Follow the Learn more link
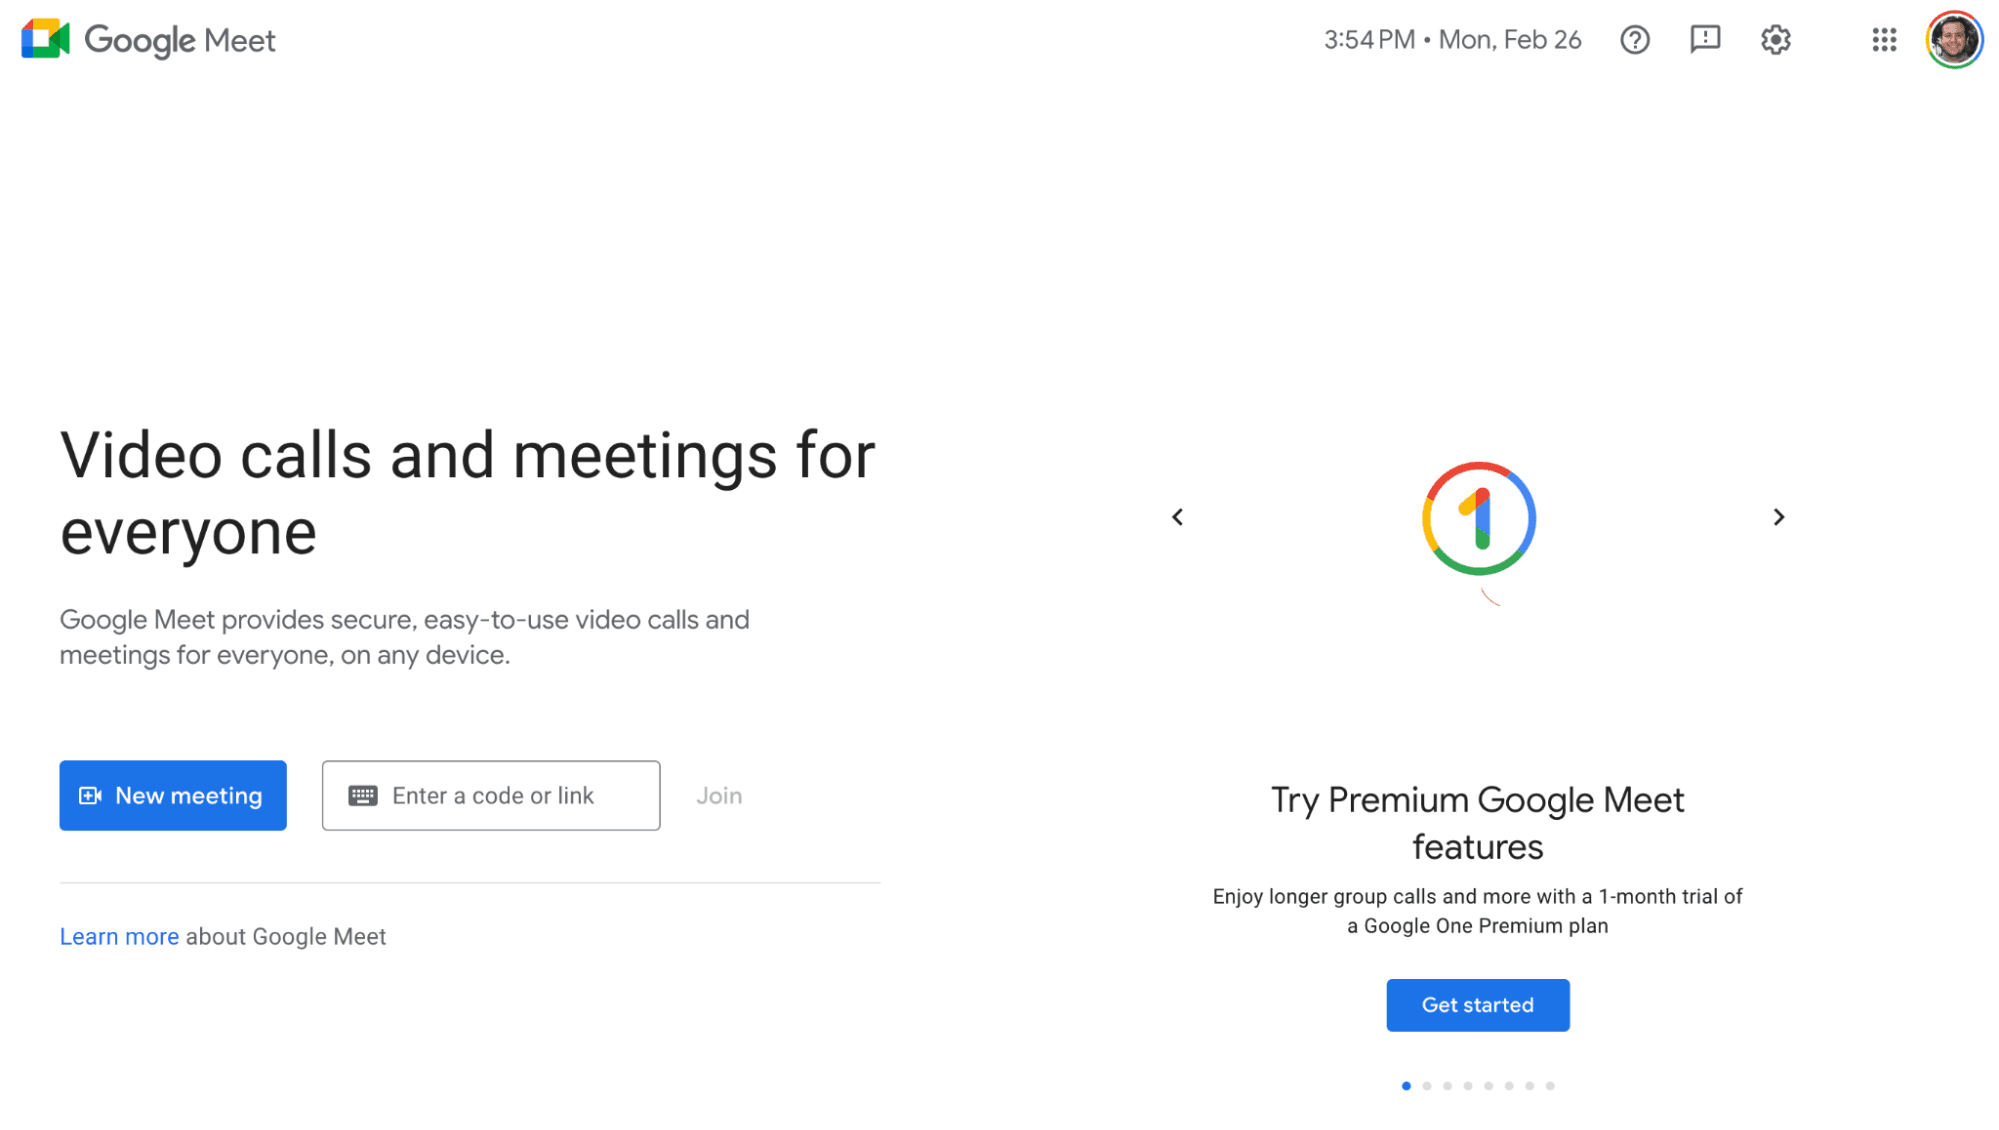Screen dimensions: 1999x1130 coord(119,937)
